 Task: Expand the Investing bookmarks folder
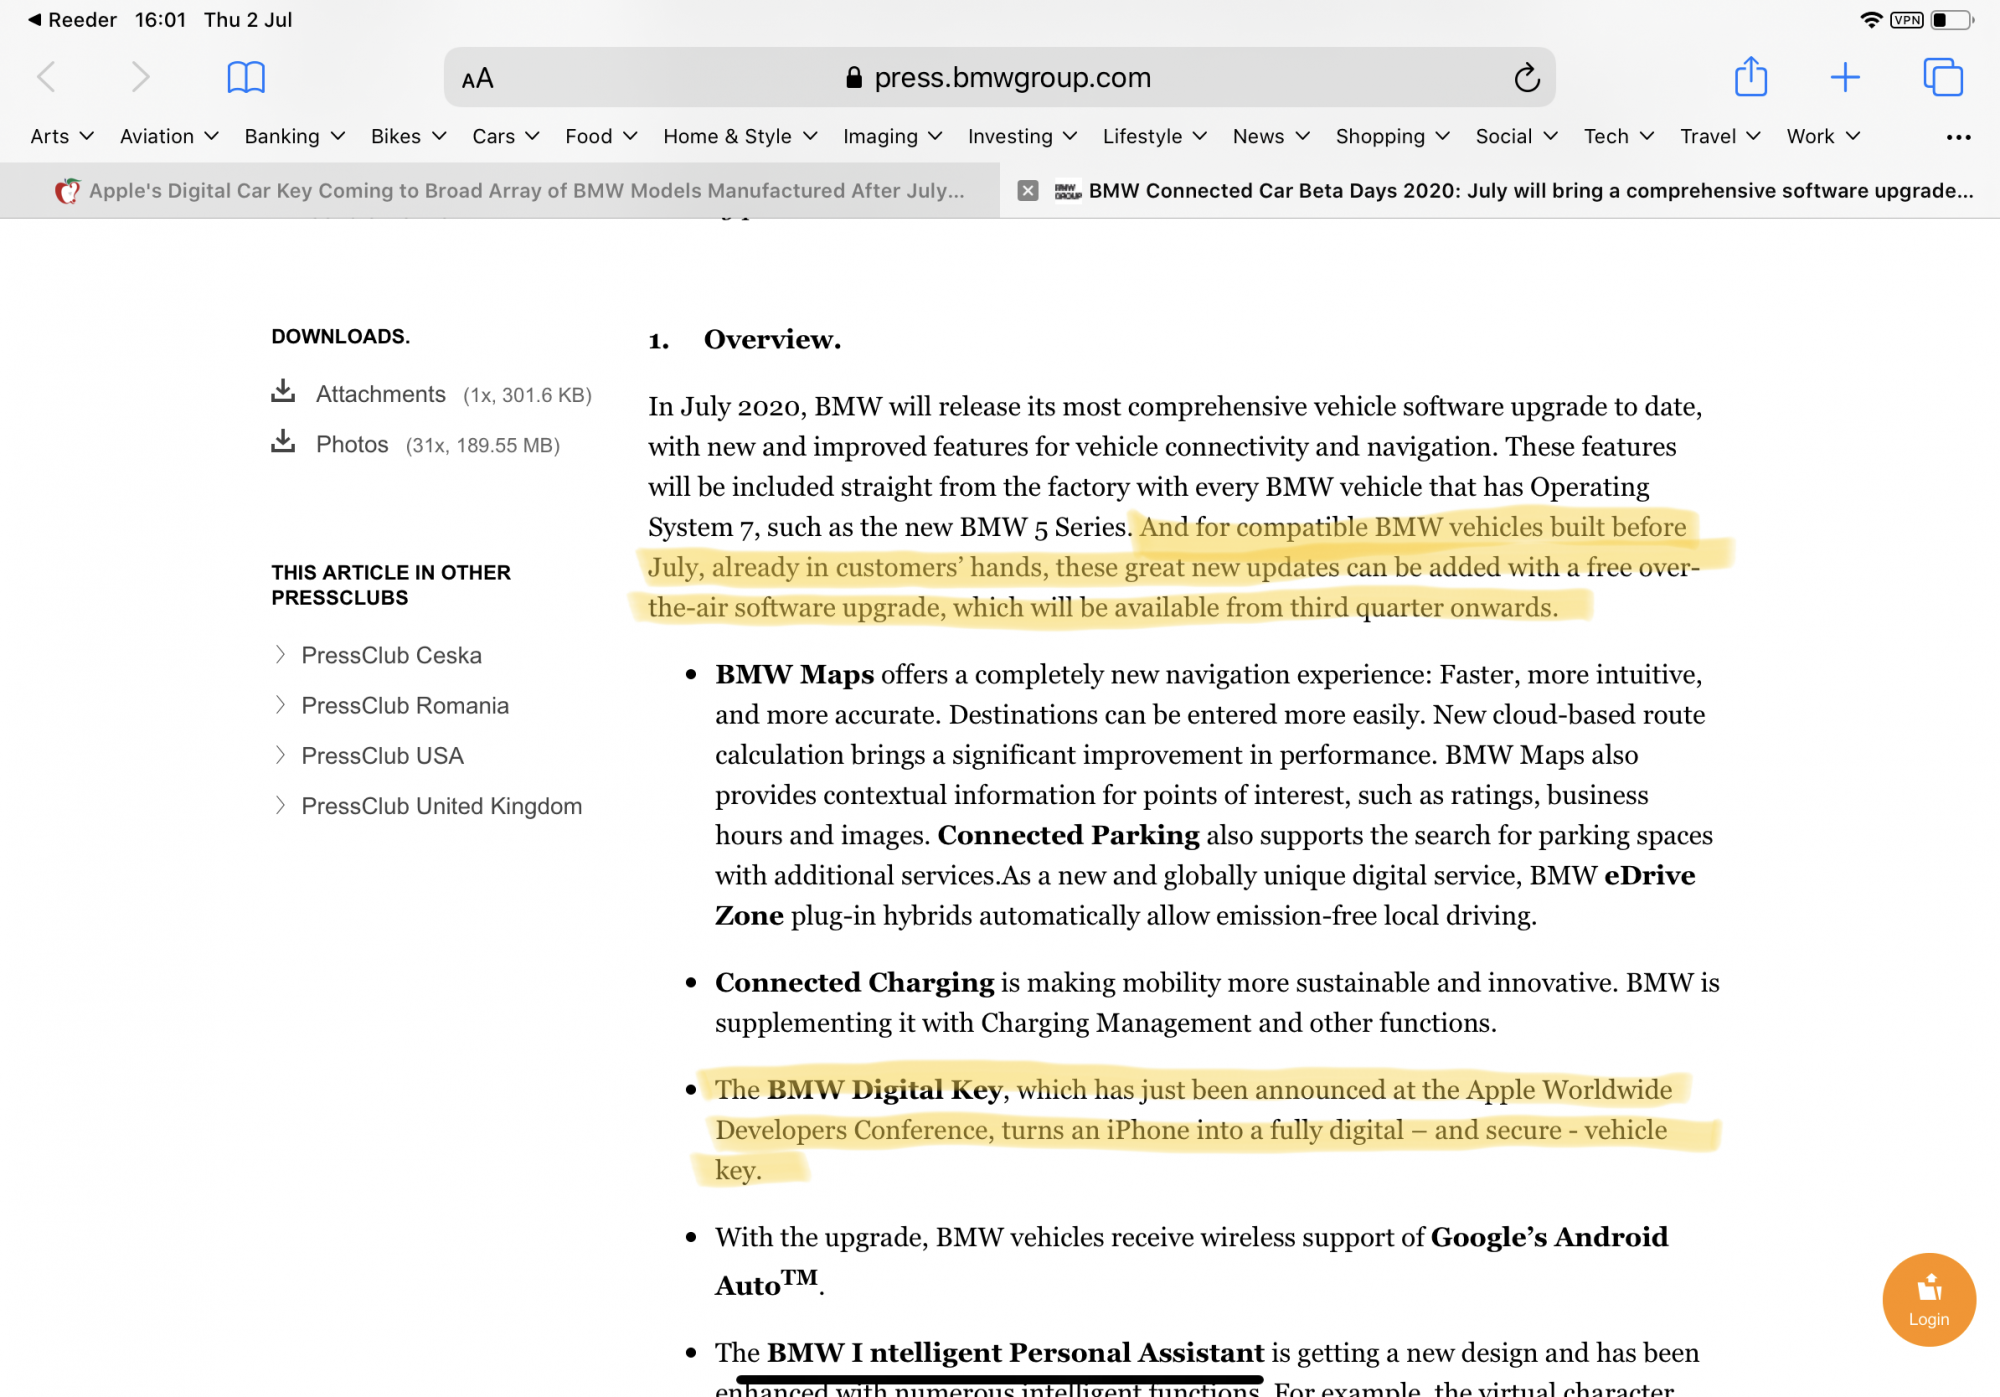click(1022, 136)
